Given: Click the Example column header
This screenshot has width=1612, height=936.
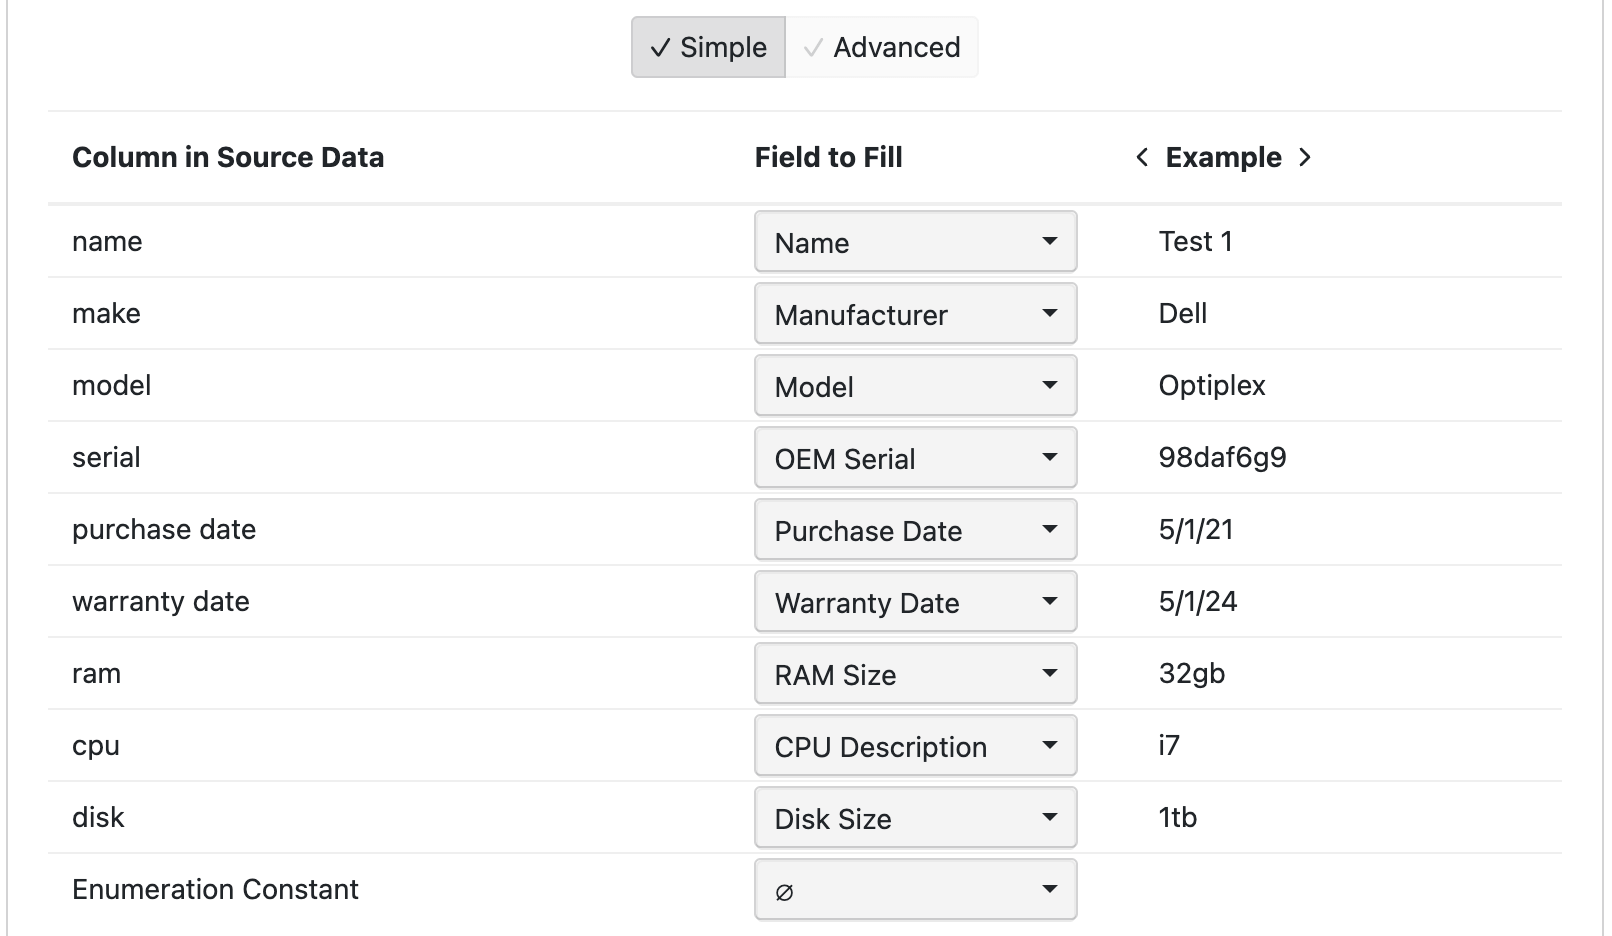Looking at the screenshot, I should tap(1222, 156).
